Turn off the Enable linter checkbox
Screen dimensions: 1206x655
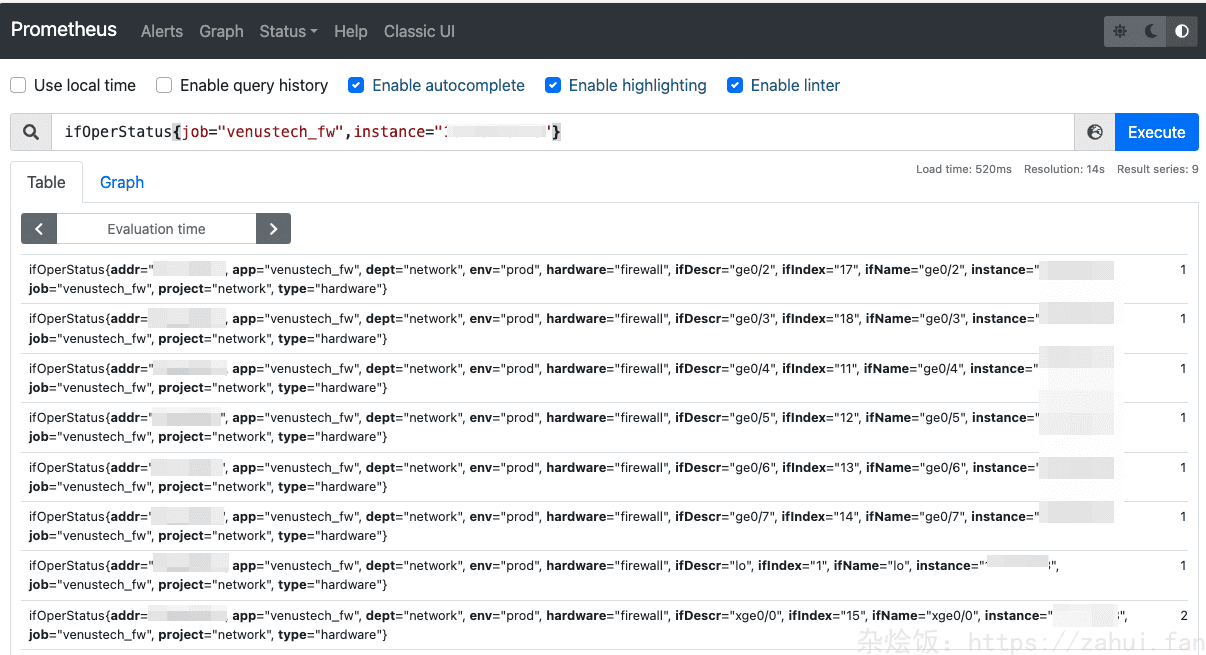point(735,86)
